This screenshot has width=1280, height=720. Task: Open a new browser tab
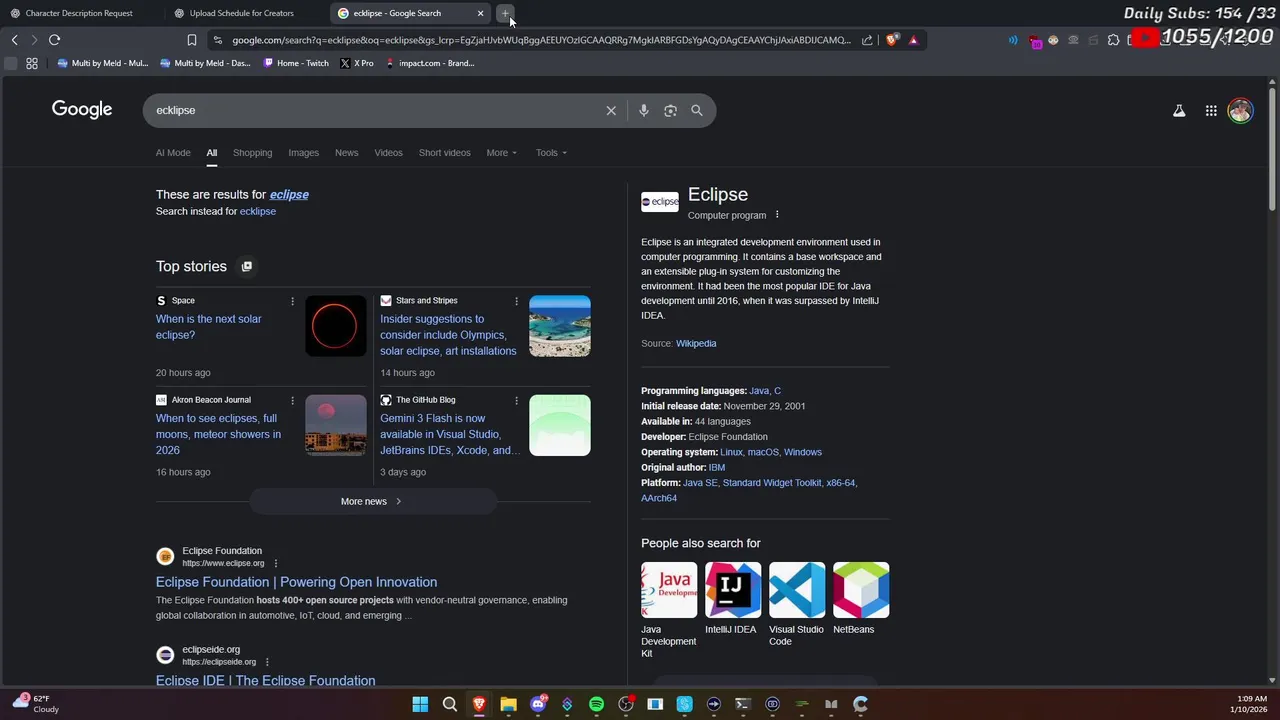click(x=505, y=13)
